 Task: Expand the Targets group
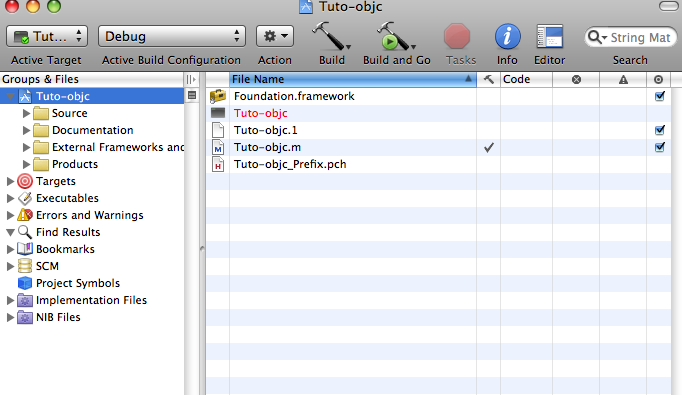coord(10,181)
